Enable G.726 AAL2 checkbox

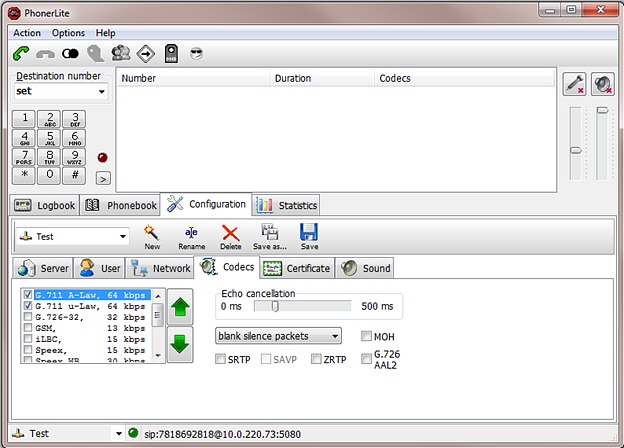[x=366, y=359]
